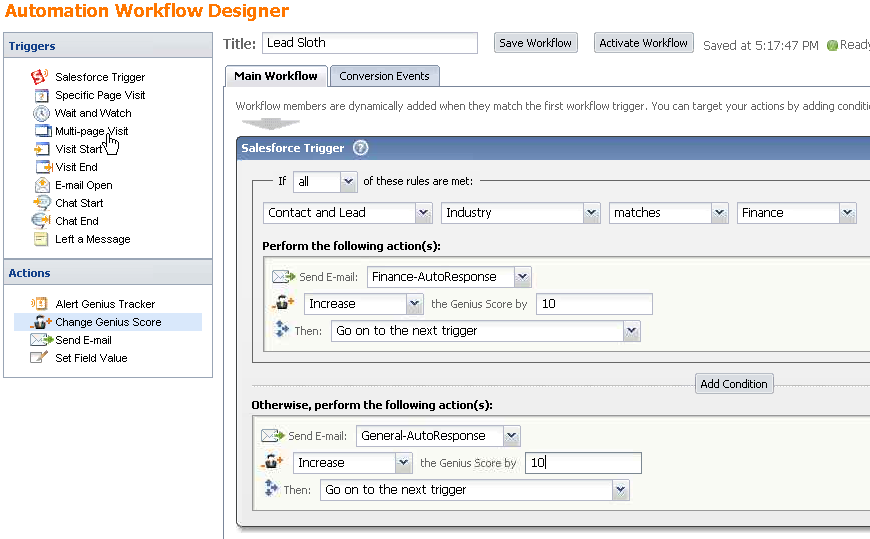This screenshot has width=870, height=539.
Task: Click the Actions panel header
Action: 108,273
